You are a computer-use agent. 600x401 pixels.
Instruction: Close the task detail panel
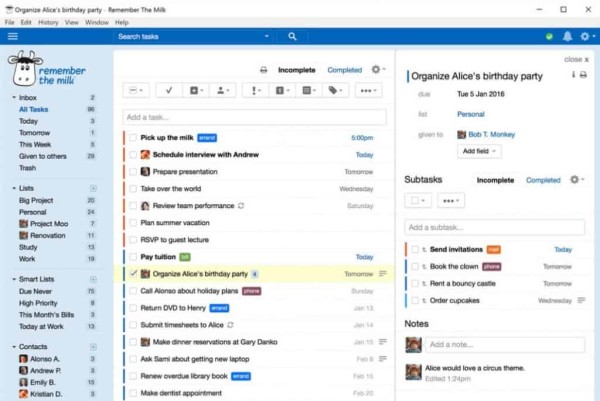(576, 59)
